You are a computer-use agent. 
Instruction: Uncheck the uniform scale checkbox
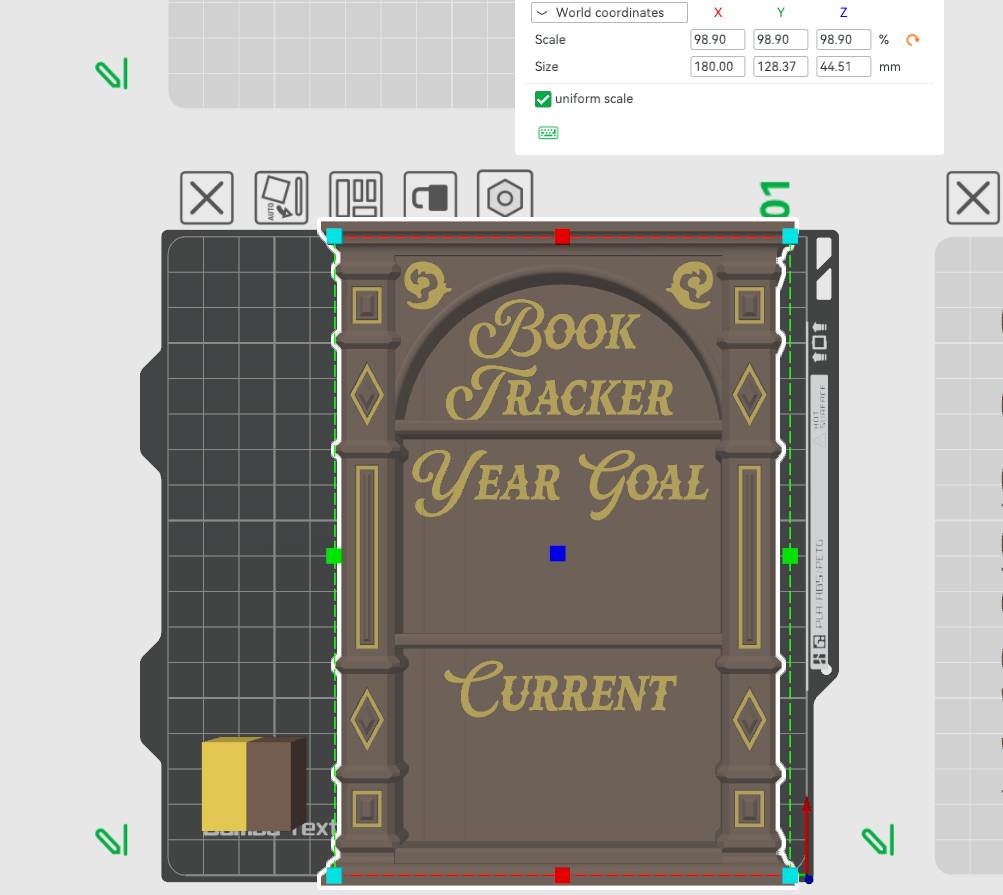coord(542,99)
